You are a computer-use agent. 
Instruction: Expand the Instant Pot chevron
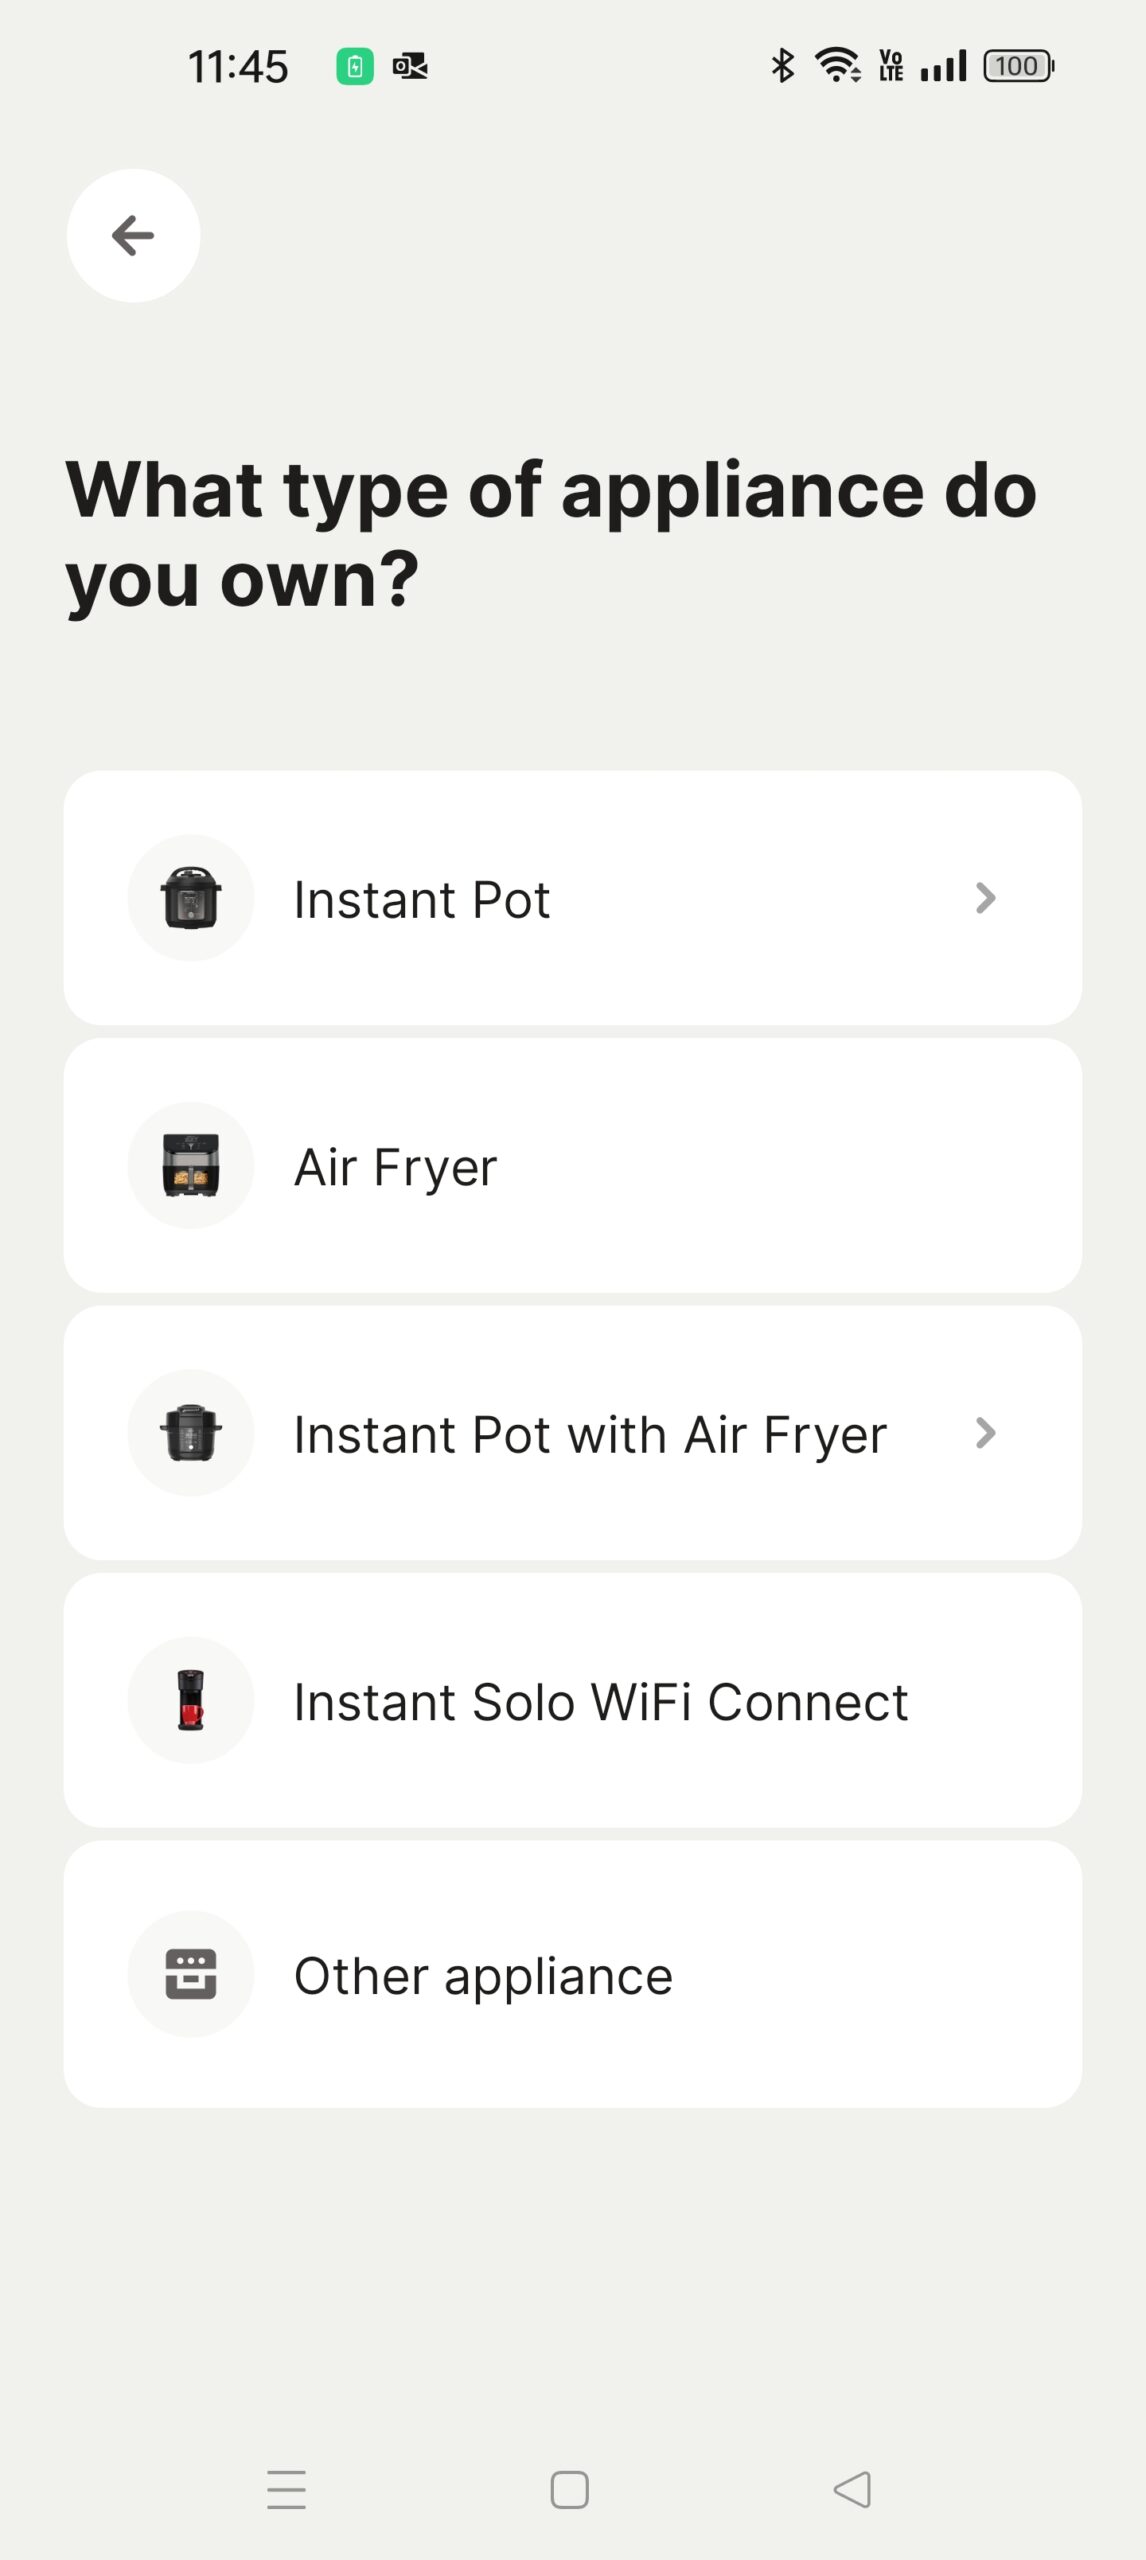pos(986,898)
